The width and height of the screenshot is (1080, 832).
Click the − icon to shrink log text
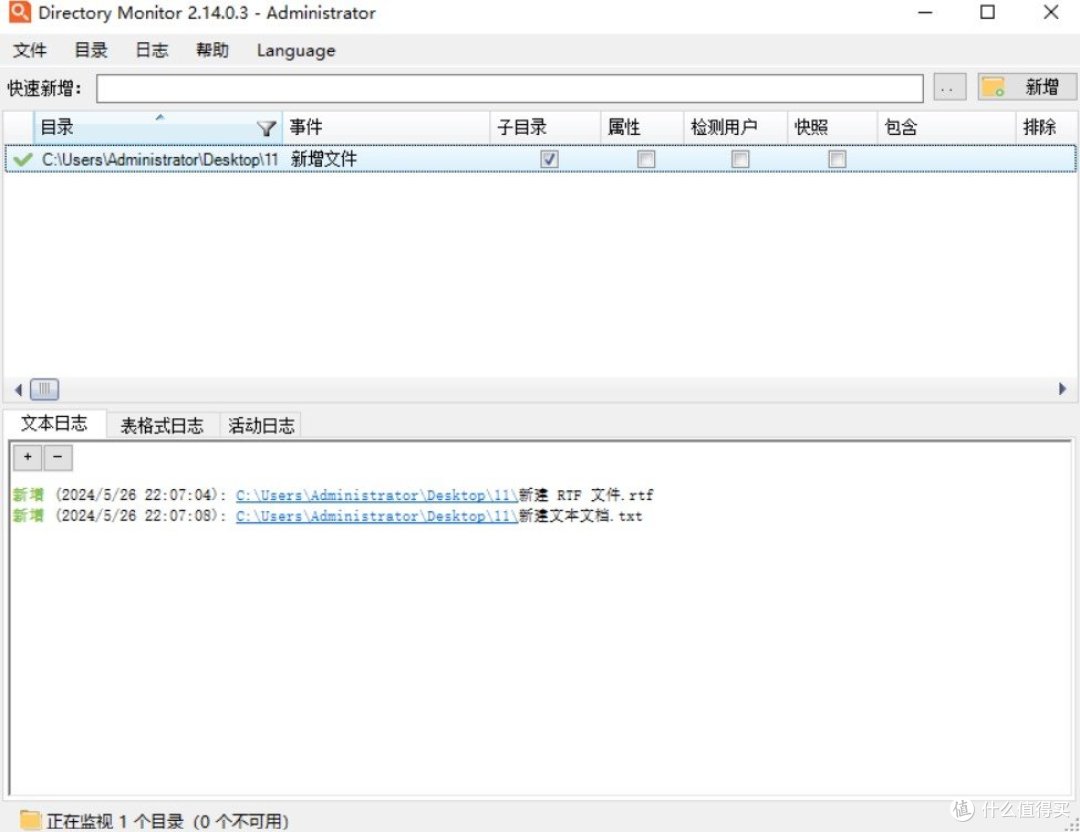(57, 457)
